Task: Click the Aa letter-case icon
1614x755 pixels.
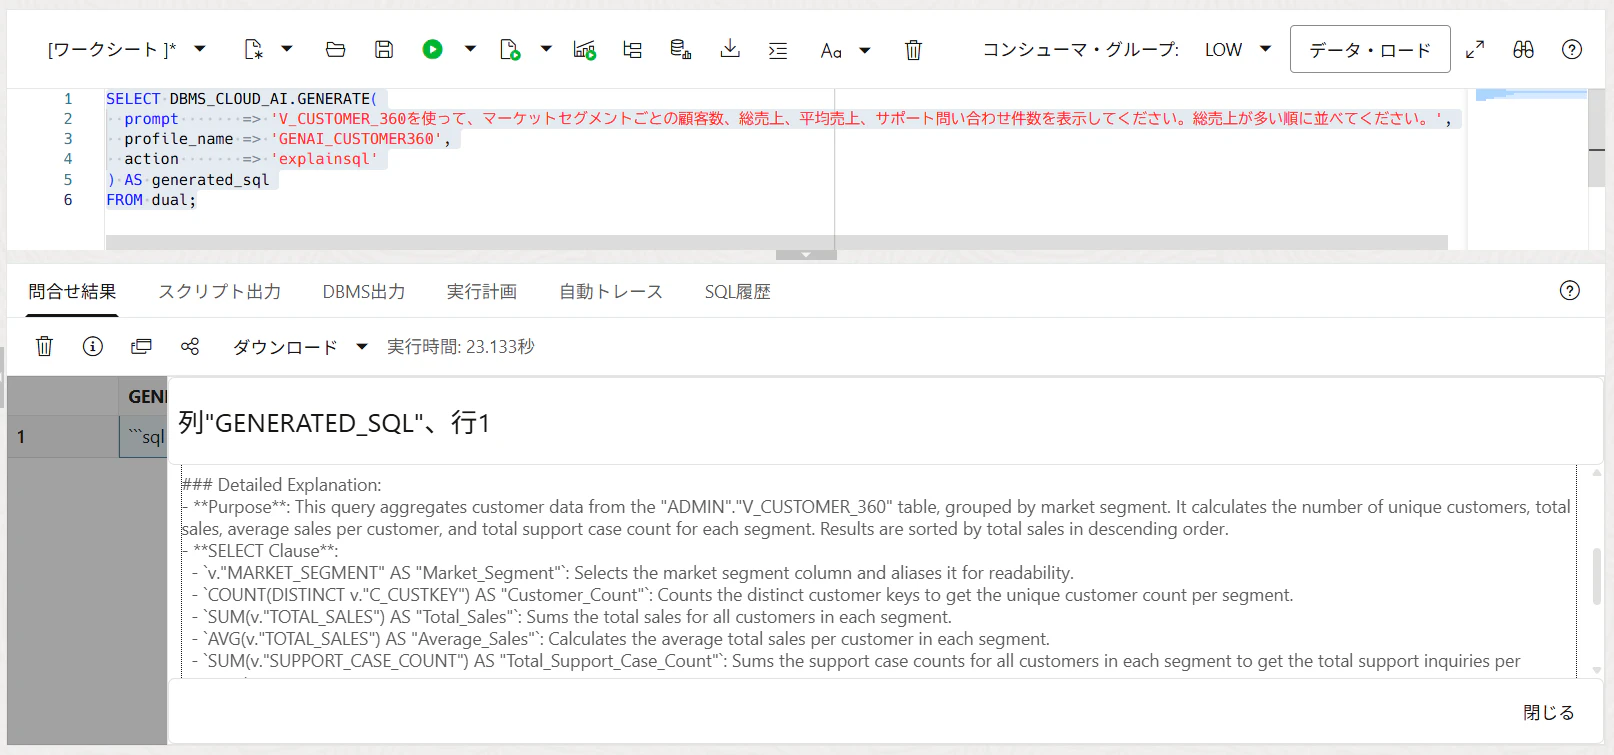Action: [x=831, y=50]
